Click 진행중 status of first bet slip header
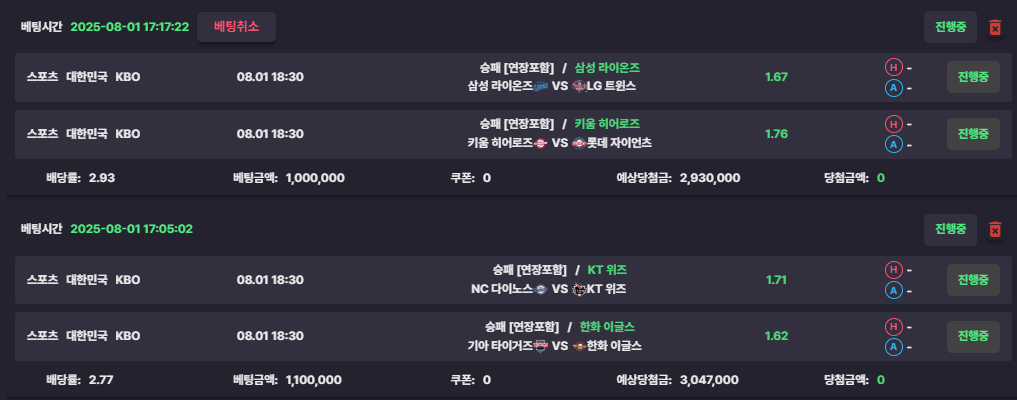Viewport: 1017px width, 400px height. (950, 27)
